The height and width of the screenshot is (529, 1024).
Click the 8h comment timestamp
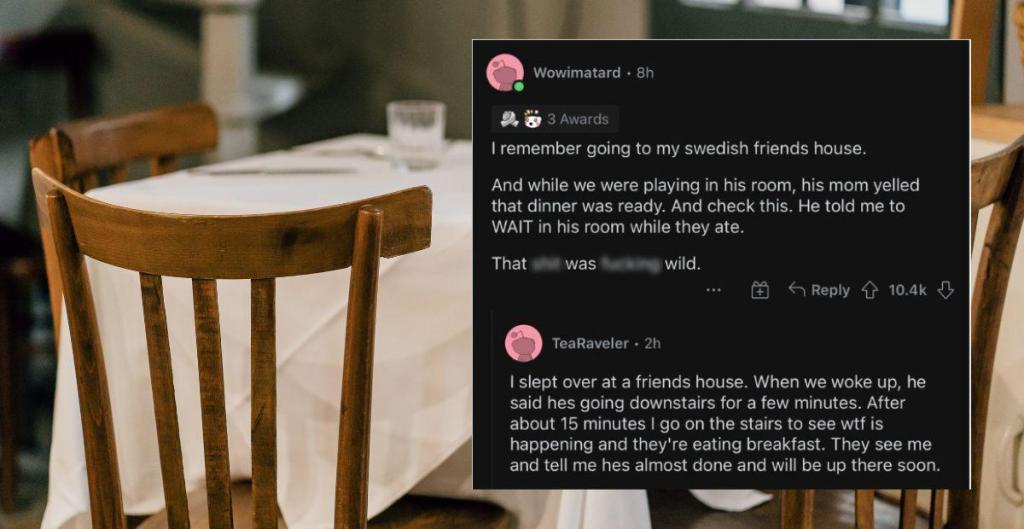tap(645, 73)
